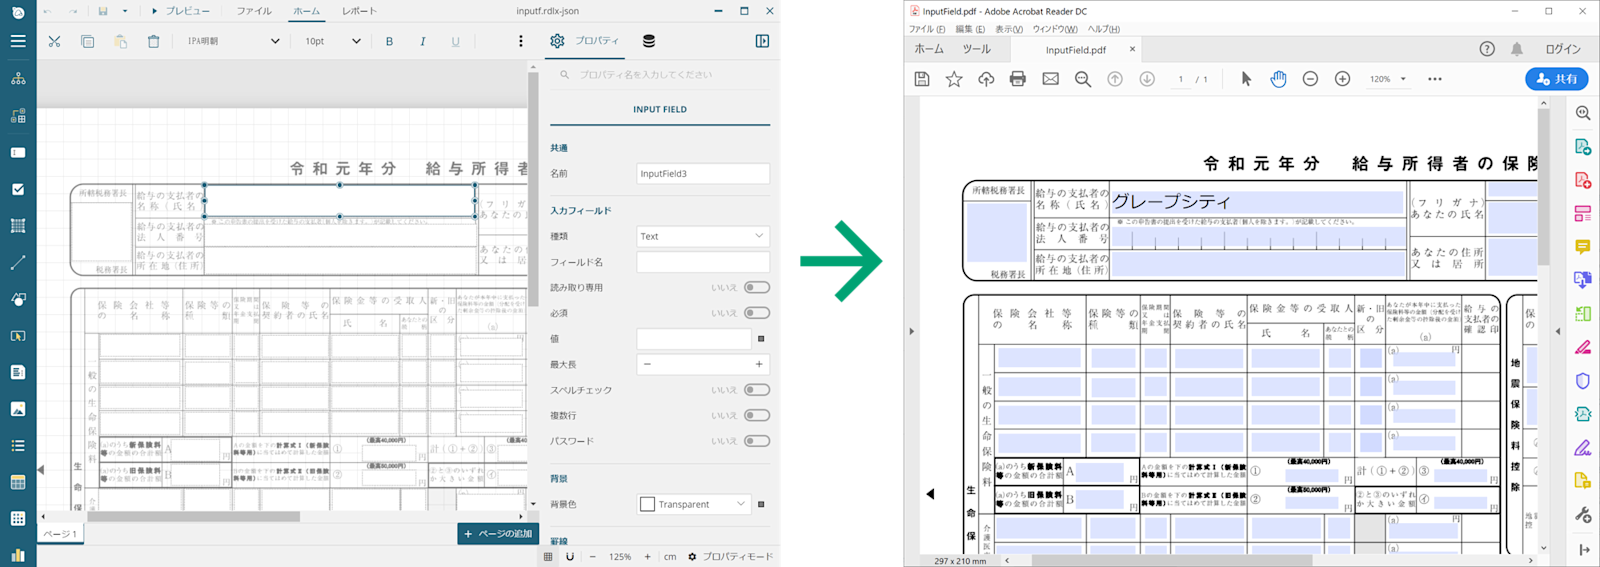Image resolution: width=1600 pixels, height=567 pixels.
Task: Toggle the 複数行 multiline switch
Action: click(757, 416)
